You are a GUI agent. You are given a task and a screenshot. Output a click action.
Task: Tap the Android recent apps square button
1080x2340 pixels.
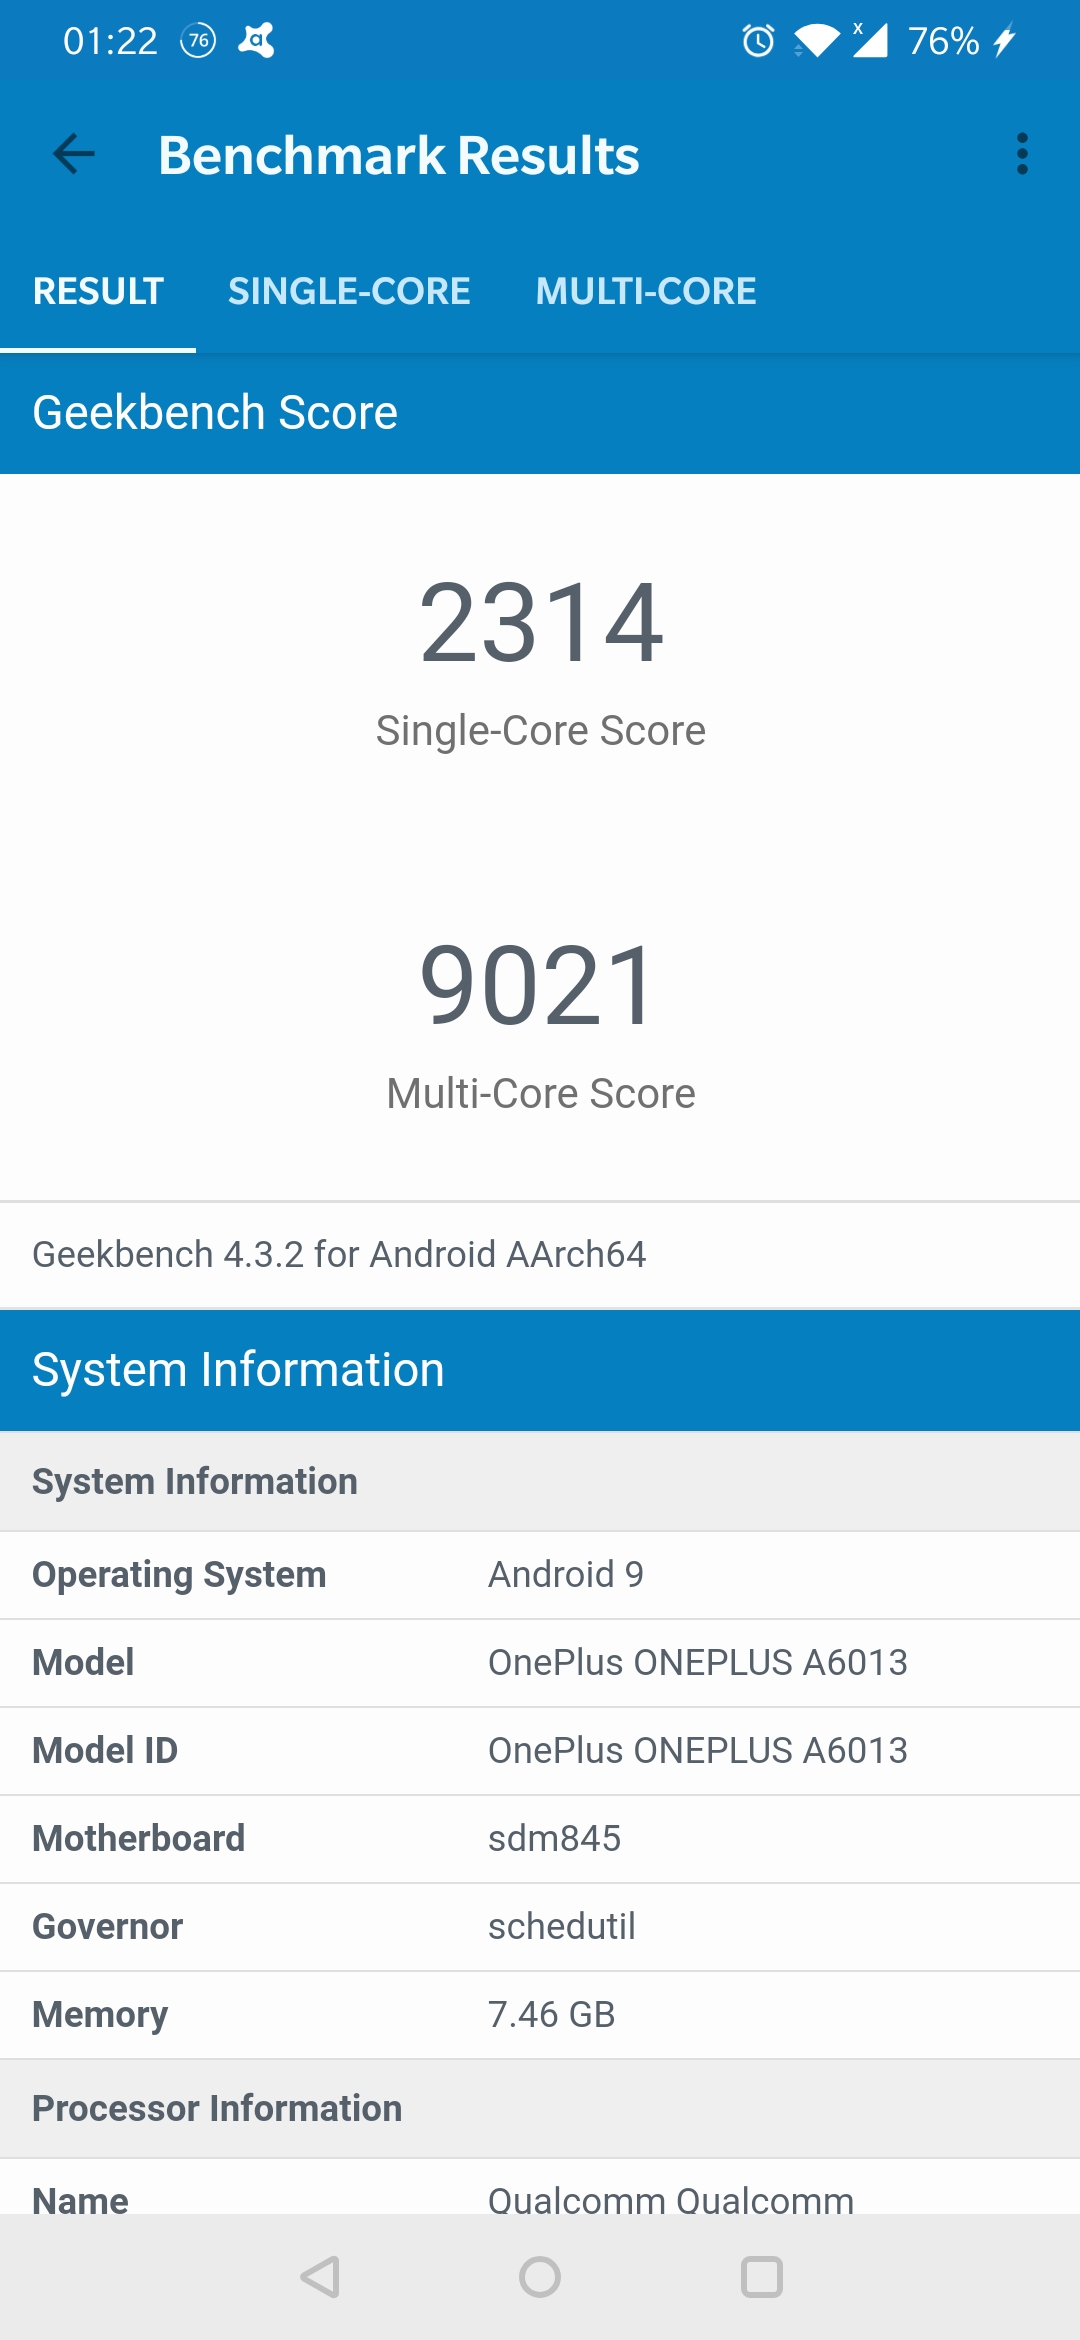coord(761,2277)
